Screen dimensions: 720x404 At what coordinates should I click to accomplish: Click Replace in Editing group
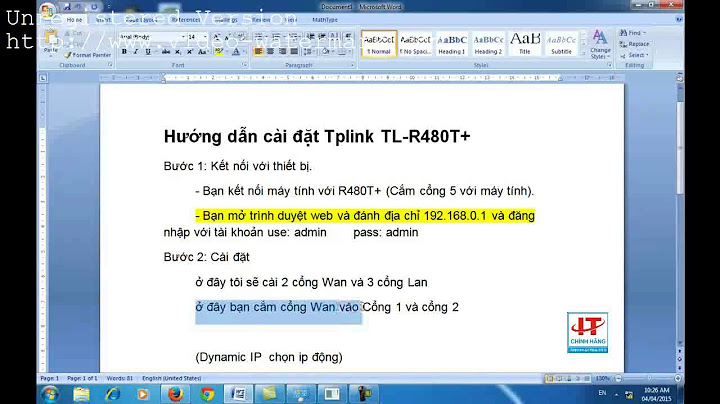point(634,44)
